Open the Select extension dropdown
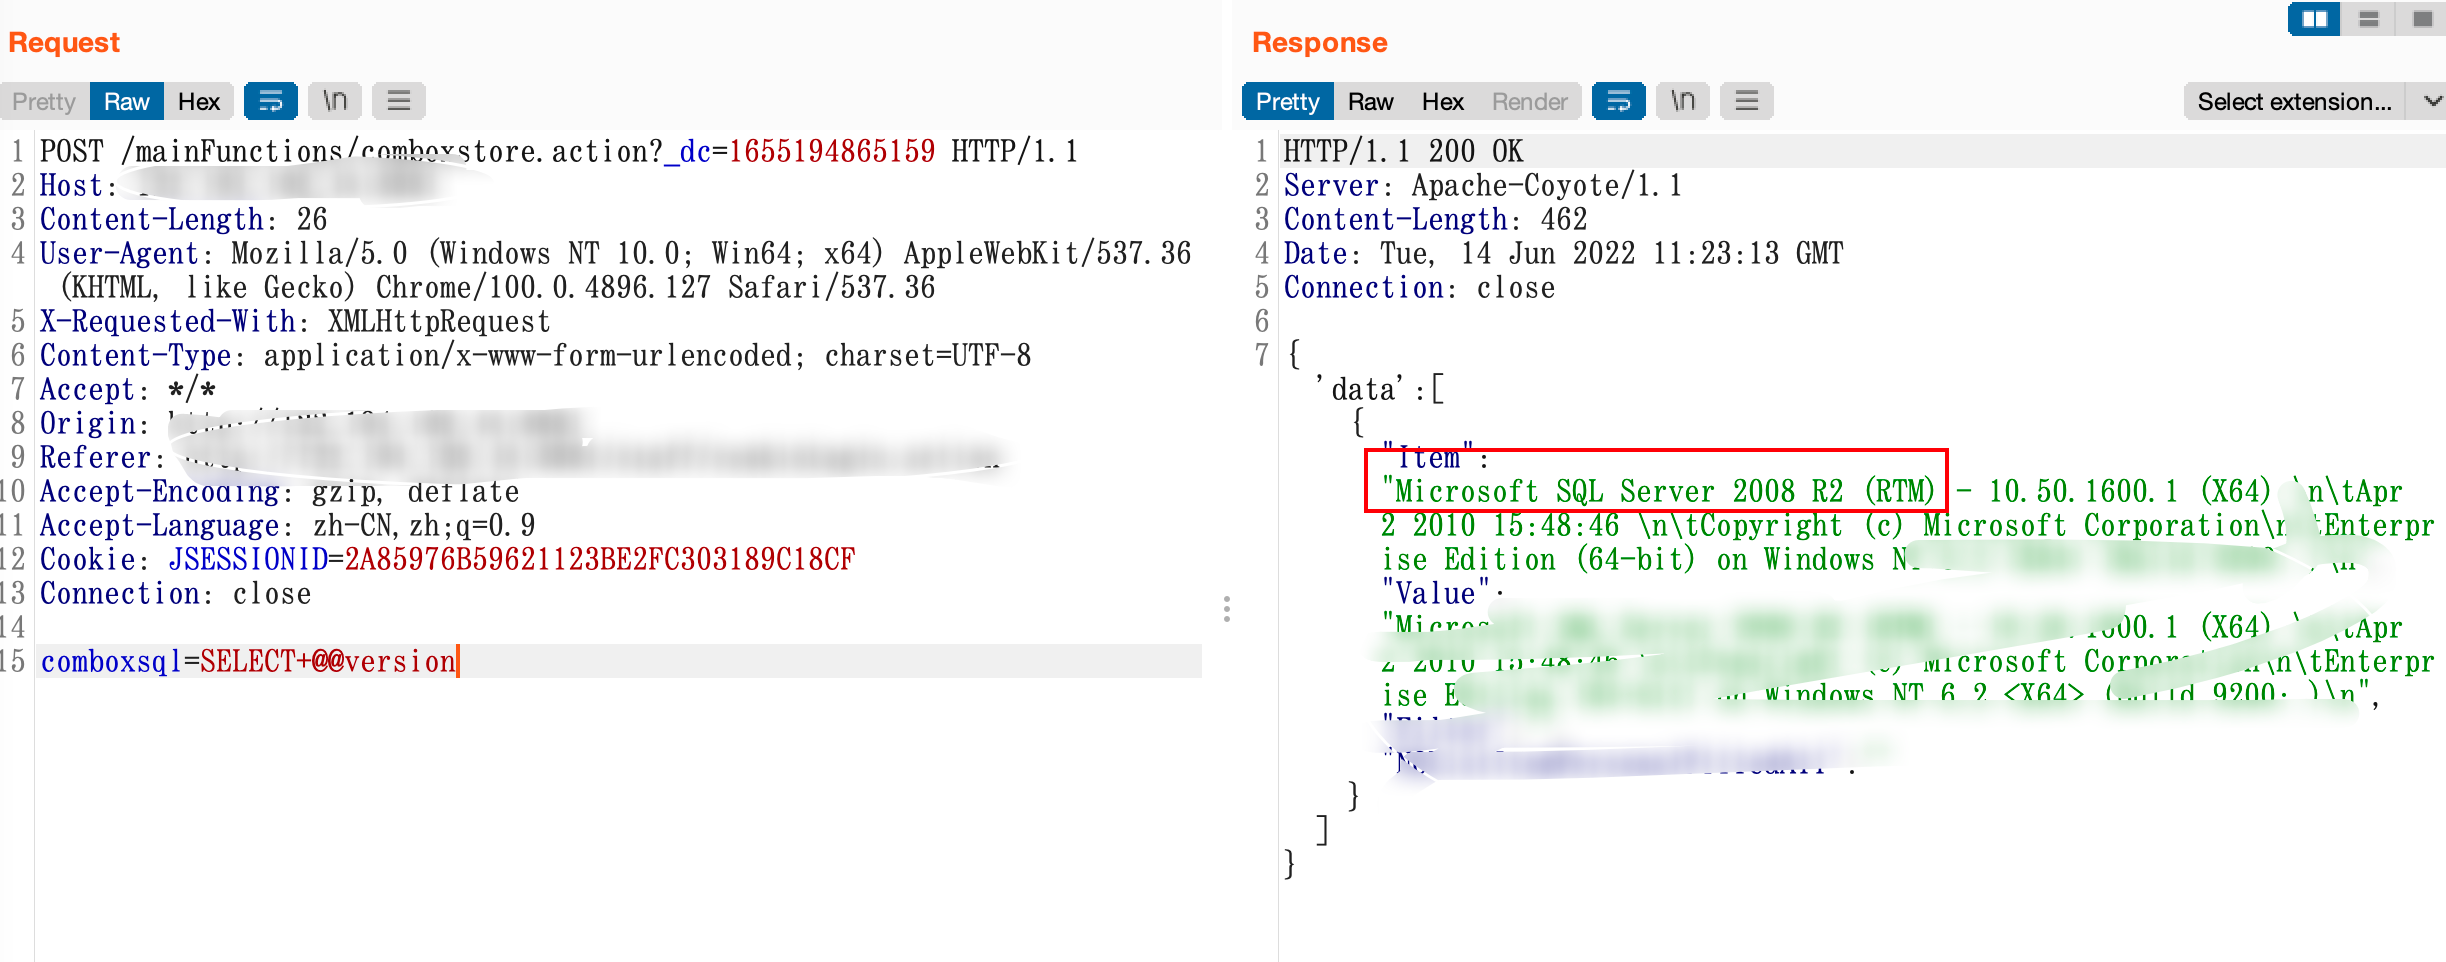Viewport: 2446px width, 962px height. [x=2295, y=101]
